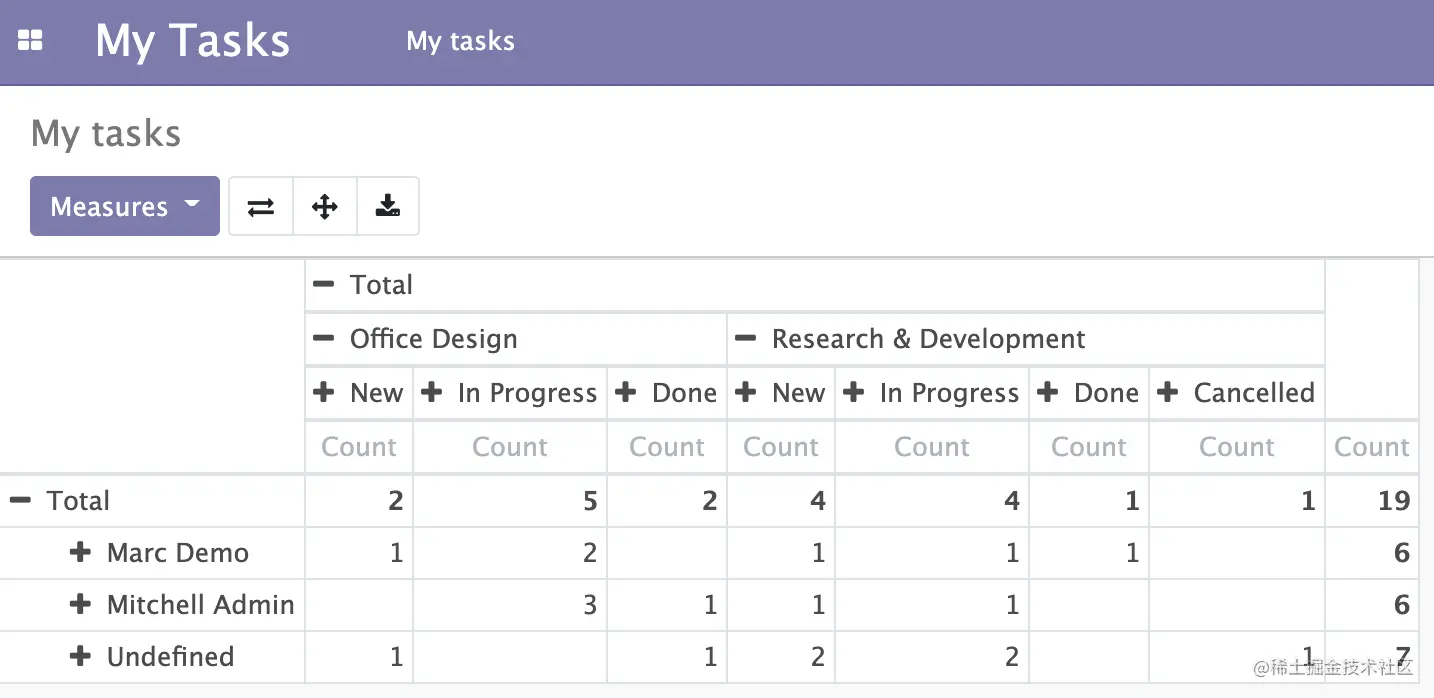Open the My tasks menu item
Image resolution: width=1434 pixels, height=698 pixels.
(x=460, y=41)
